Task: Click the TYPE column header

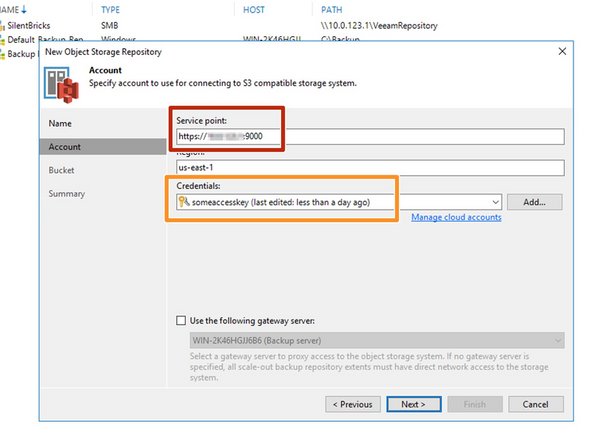Action: 110,10
